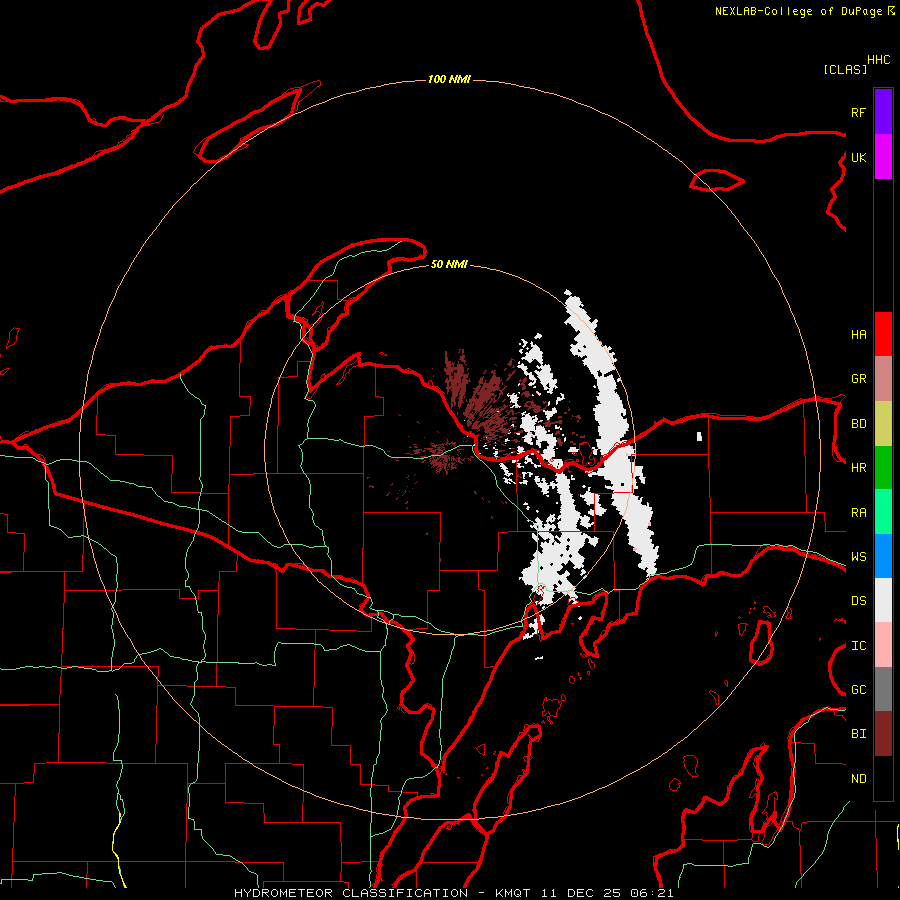This screenshot has height=900, width=900.
Task: Click the ND legend label
Action: tap(858, 779)
